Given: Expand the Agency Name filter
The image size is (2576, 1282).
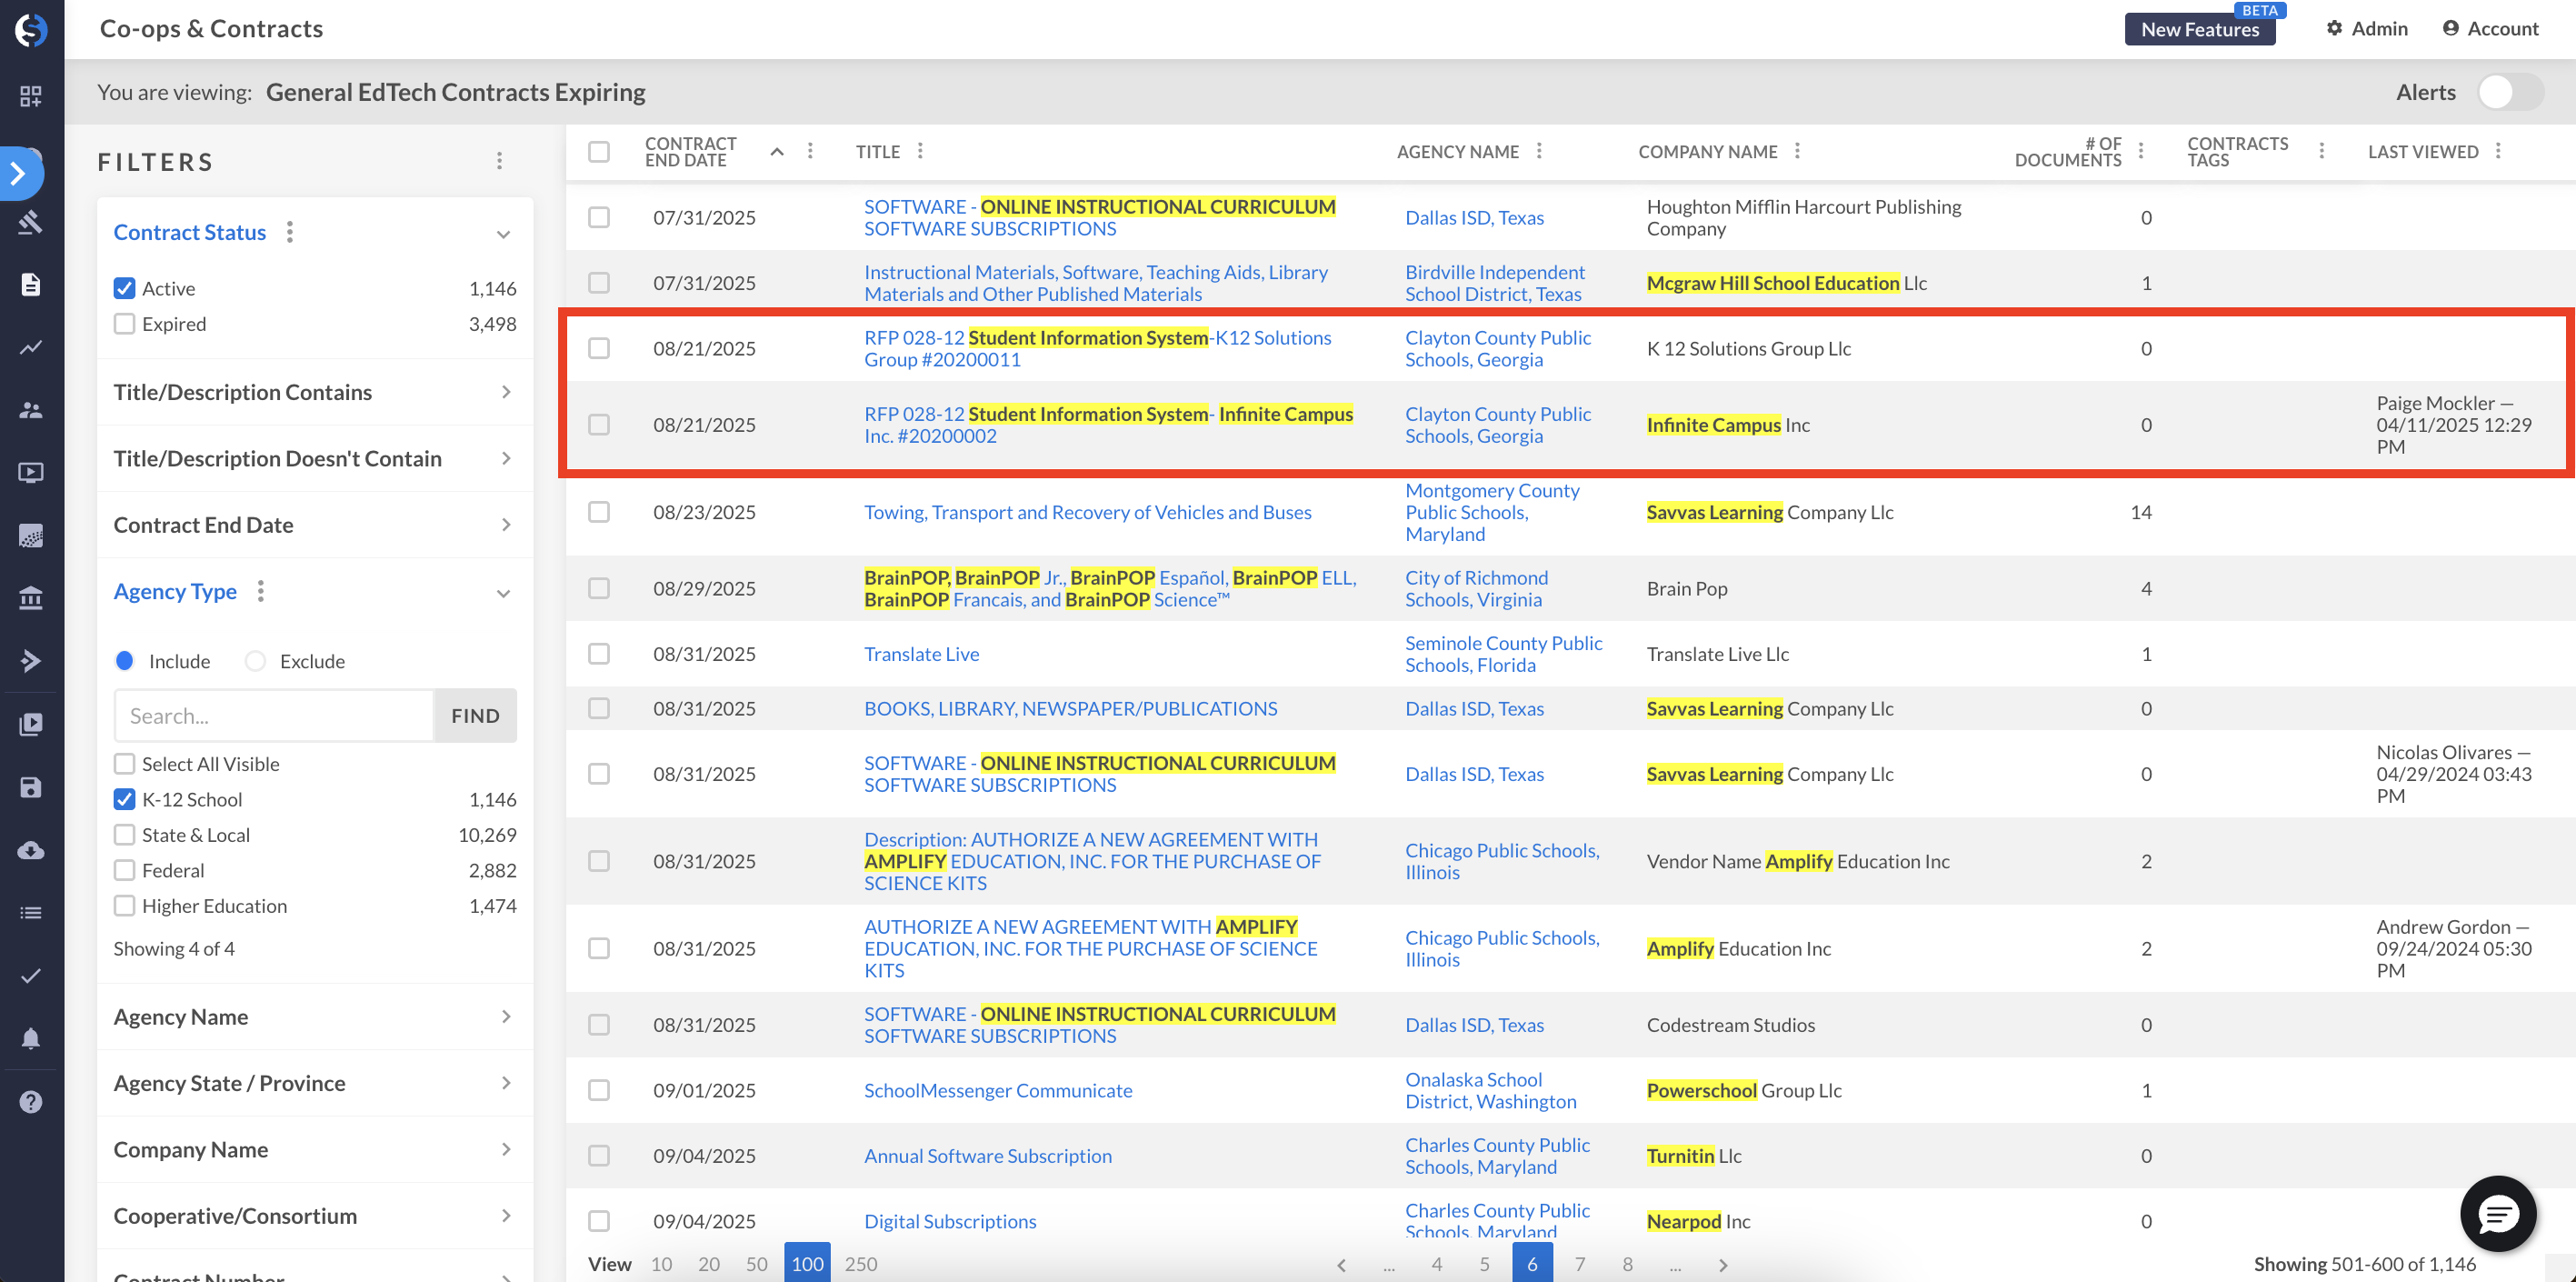Looking at the screenshot, I should [x=313, y=1016].
